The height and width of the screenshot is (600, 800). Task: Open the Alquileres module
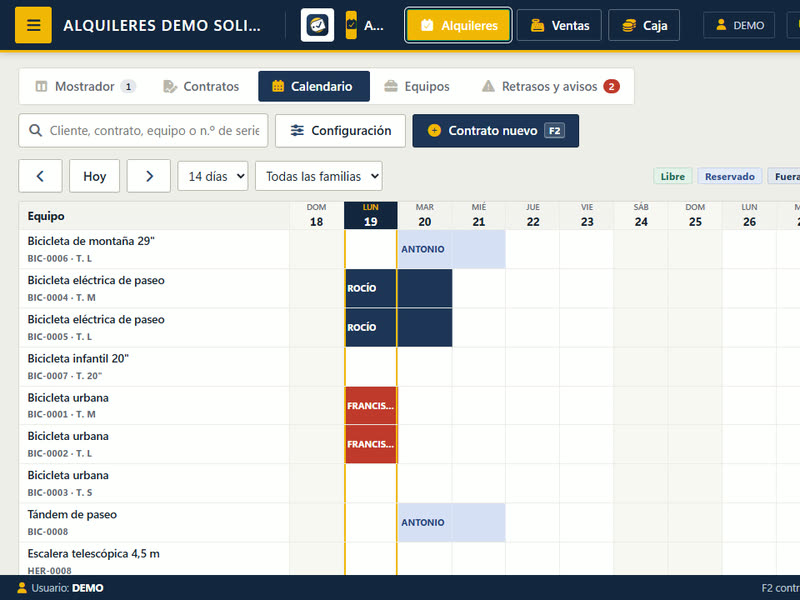click(458, 25)
